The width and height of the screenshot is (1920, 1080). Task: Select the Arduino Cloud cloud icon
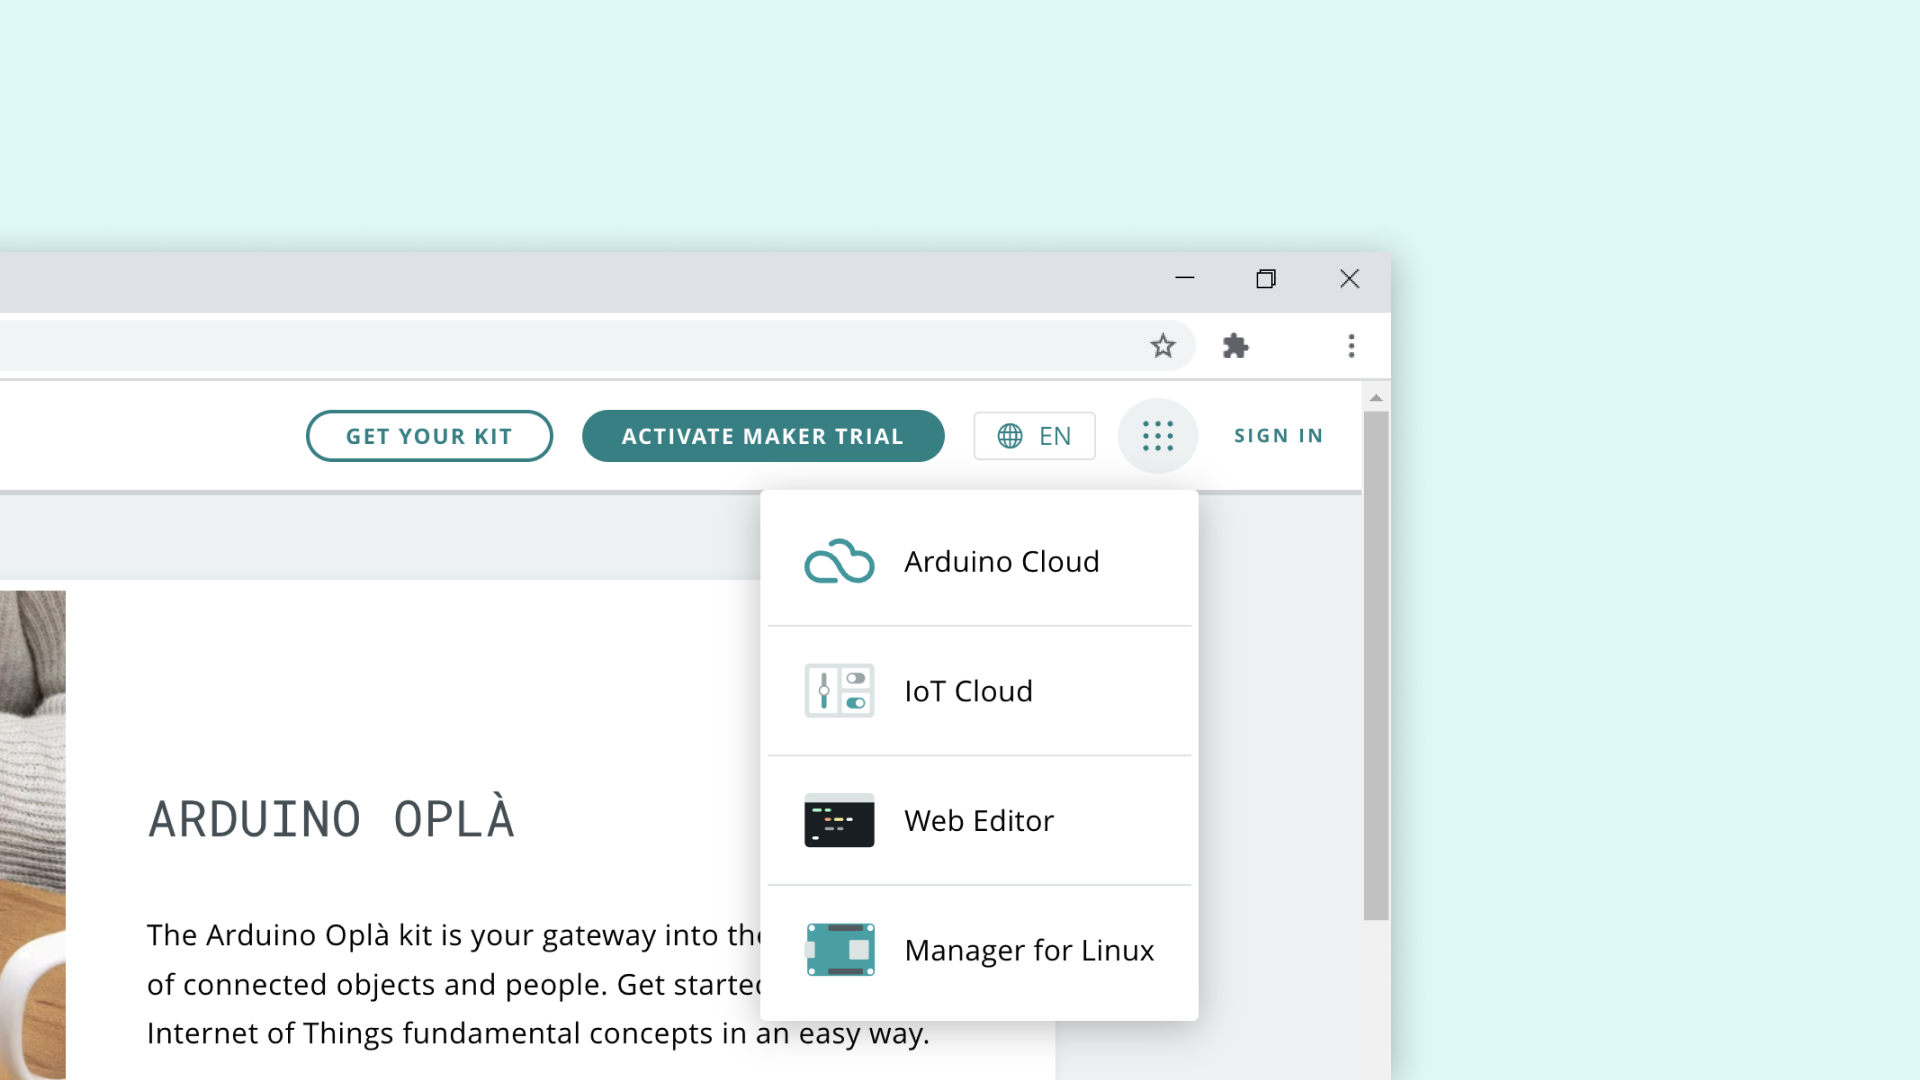(x=839, y=561)
